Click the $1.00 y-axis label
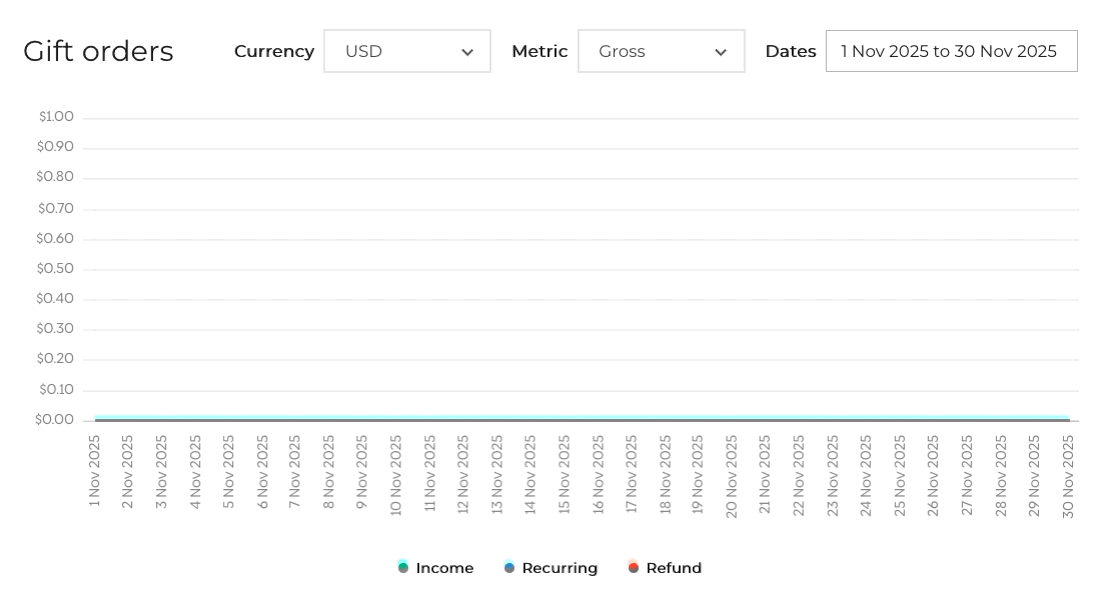 click(56, 117)
